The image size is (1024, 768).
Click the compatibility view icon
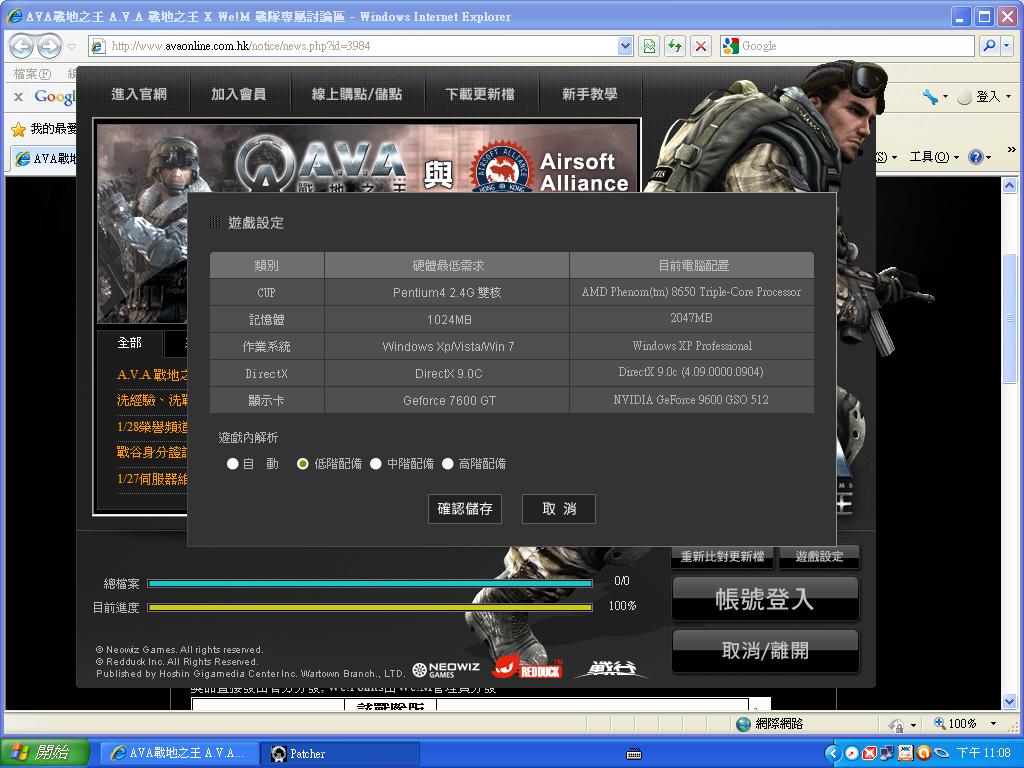click(648, 46)
